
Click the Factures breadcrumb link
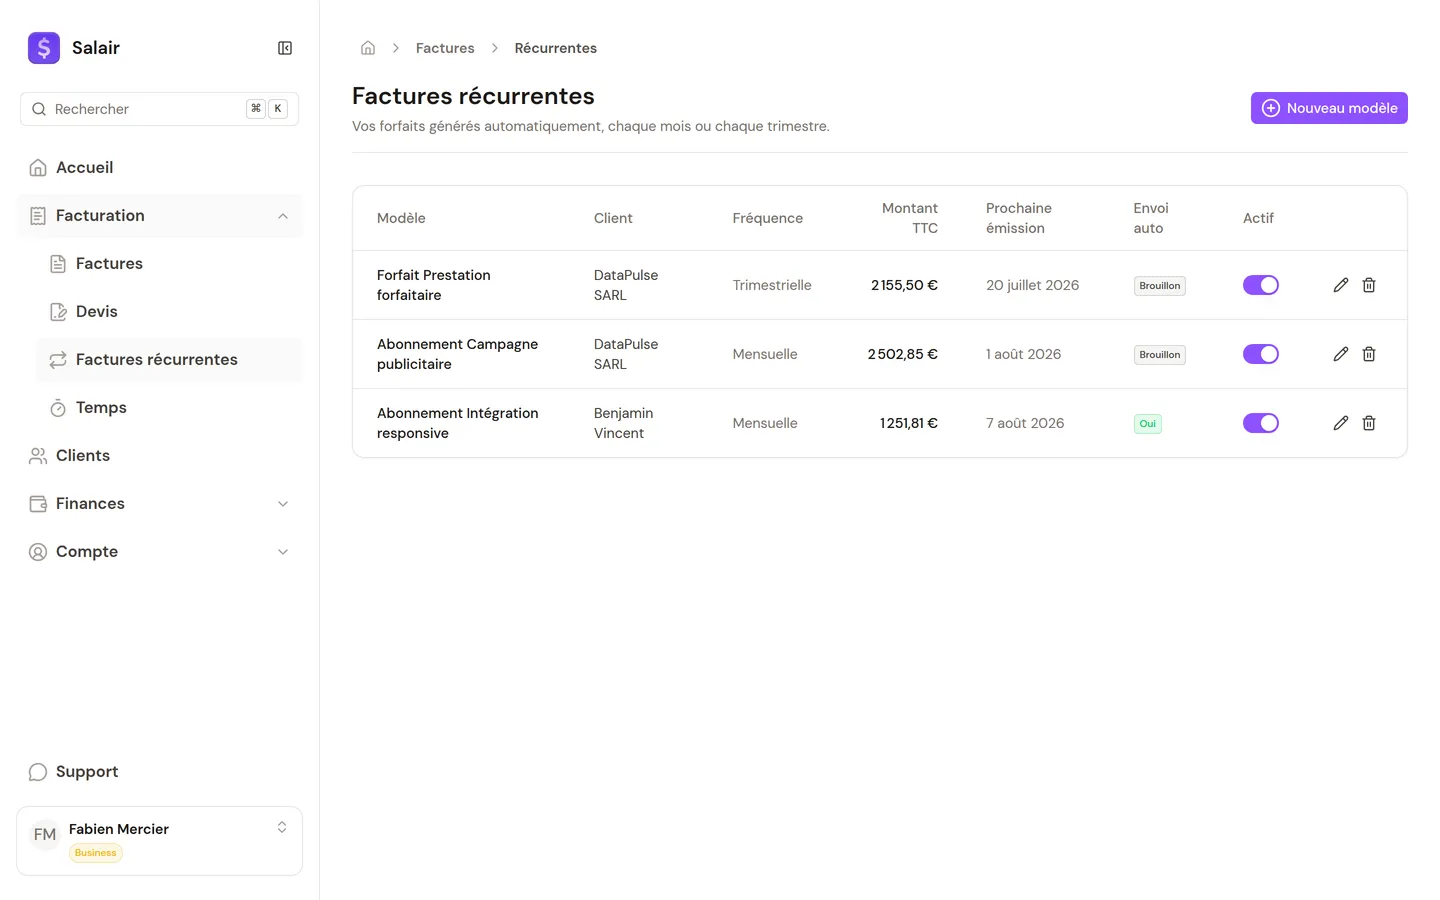point(445,48)
